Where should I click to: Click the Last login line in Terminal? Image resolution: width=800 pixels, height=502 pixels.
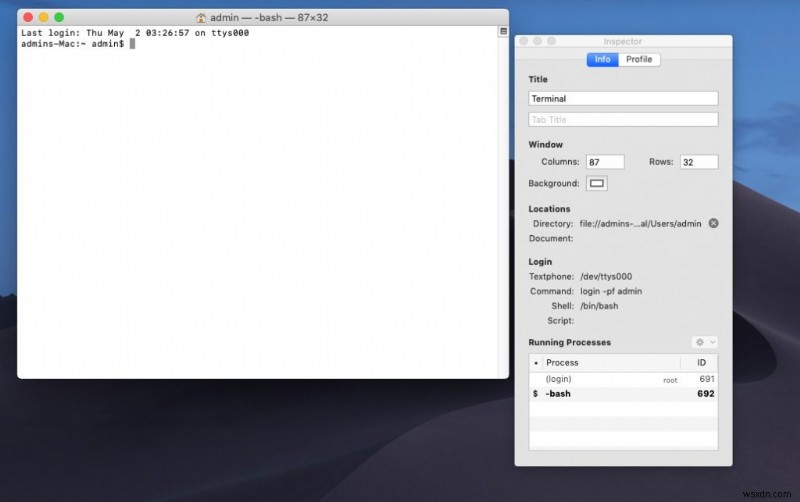135,33
